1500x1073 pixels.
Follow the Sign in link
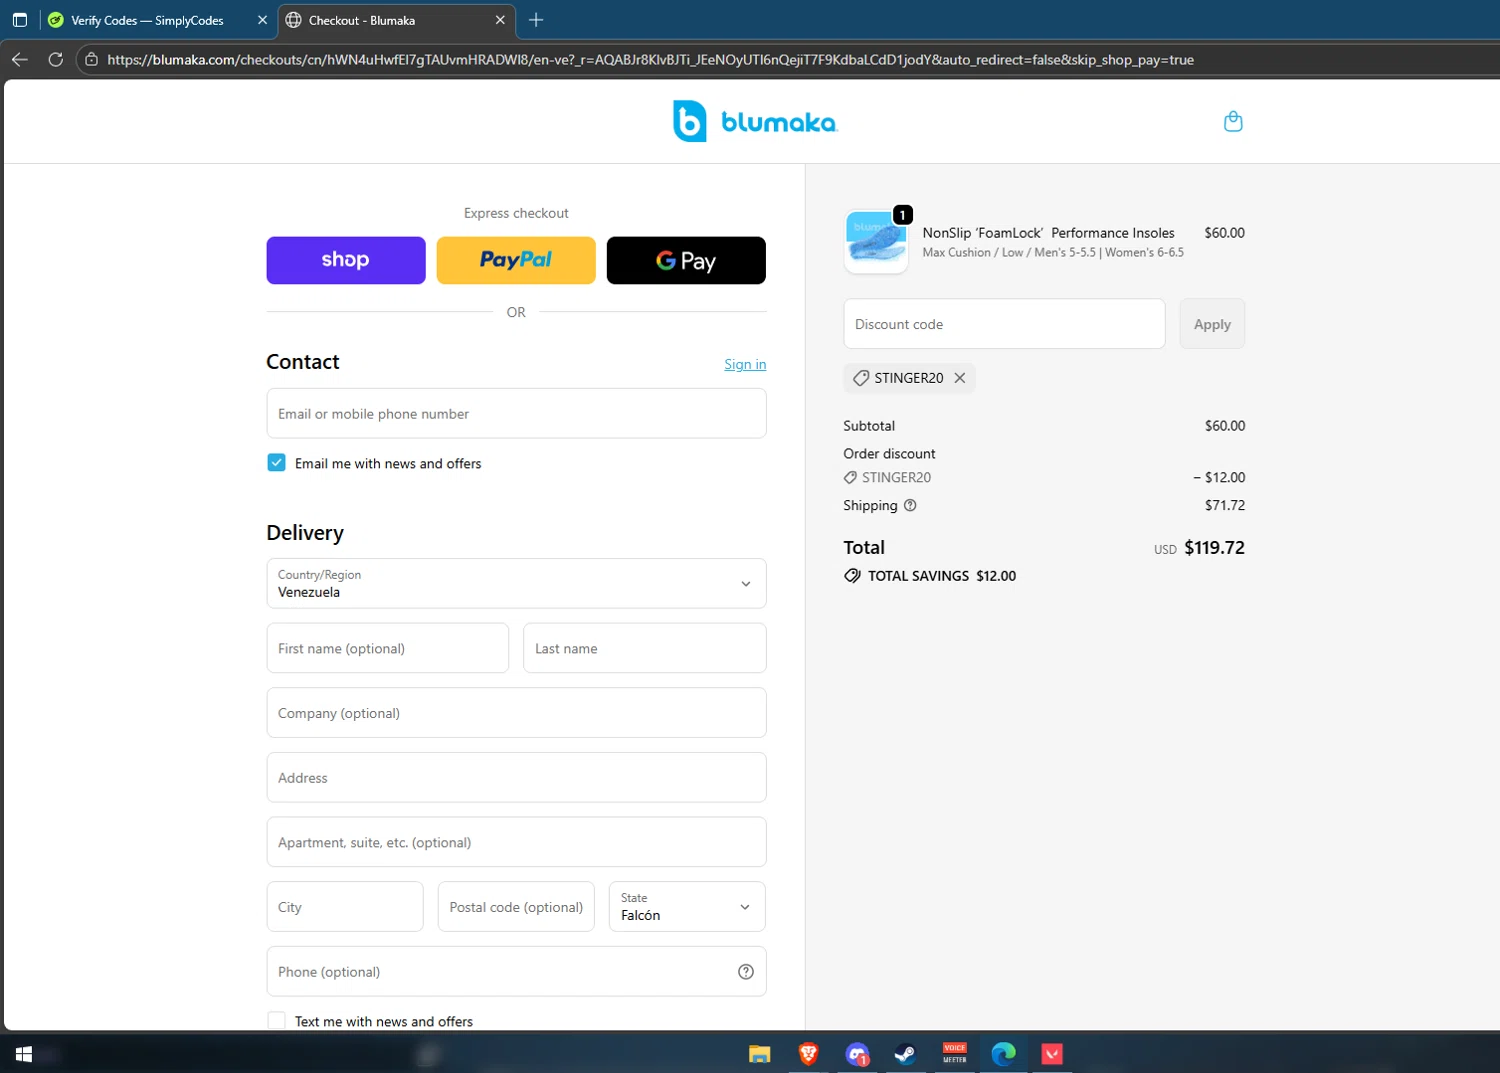click(x=745, y=364)
